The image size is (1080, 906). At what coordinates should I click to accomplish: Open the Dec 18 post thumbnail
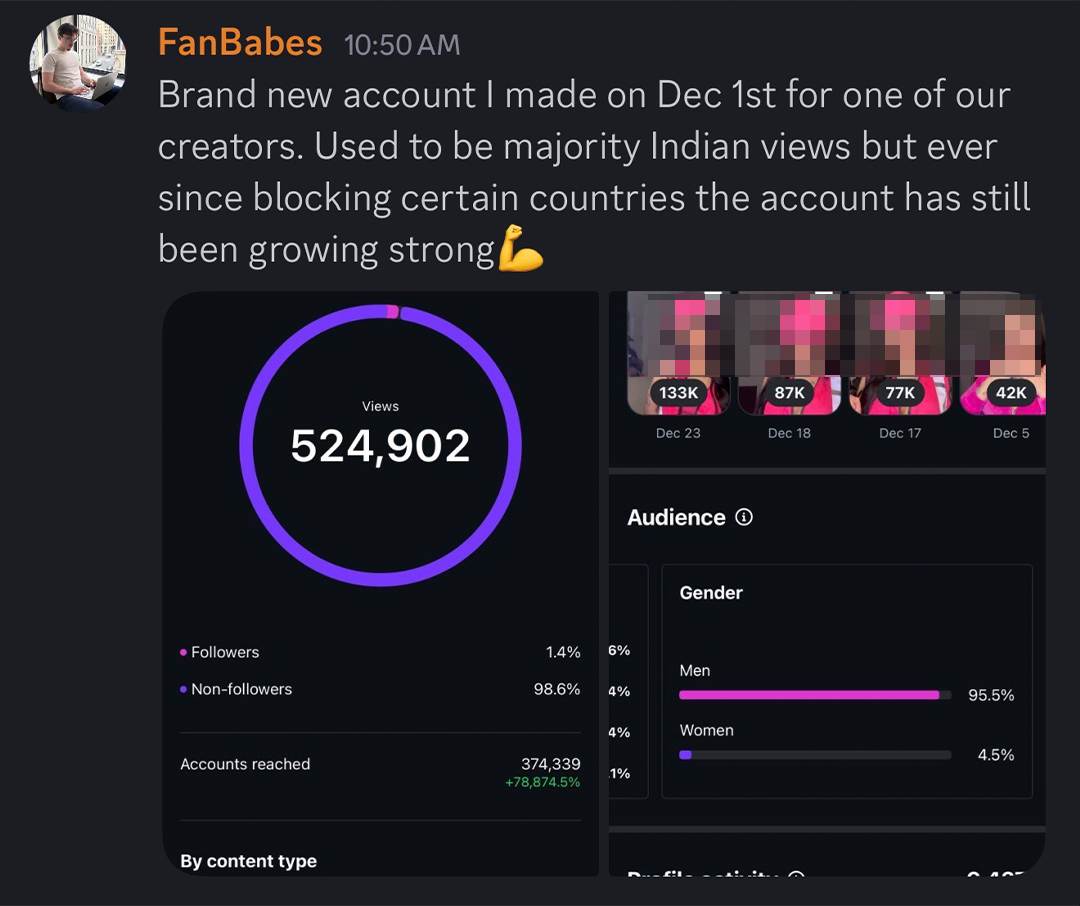point(789,345)
